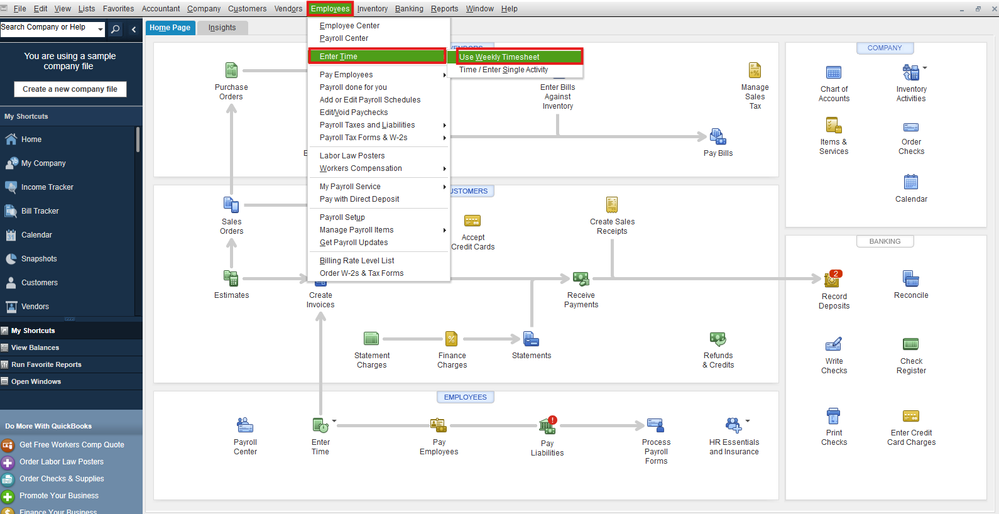Choose Edit/Void Paychecks menu item

354,113
